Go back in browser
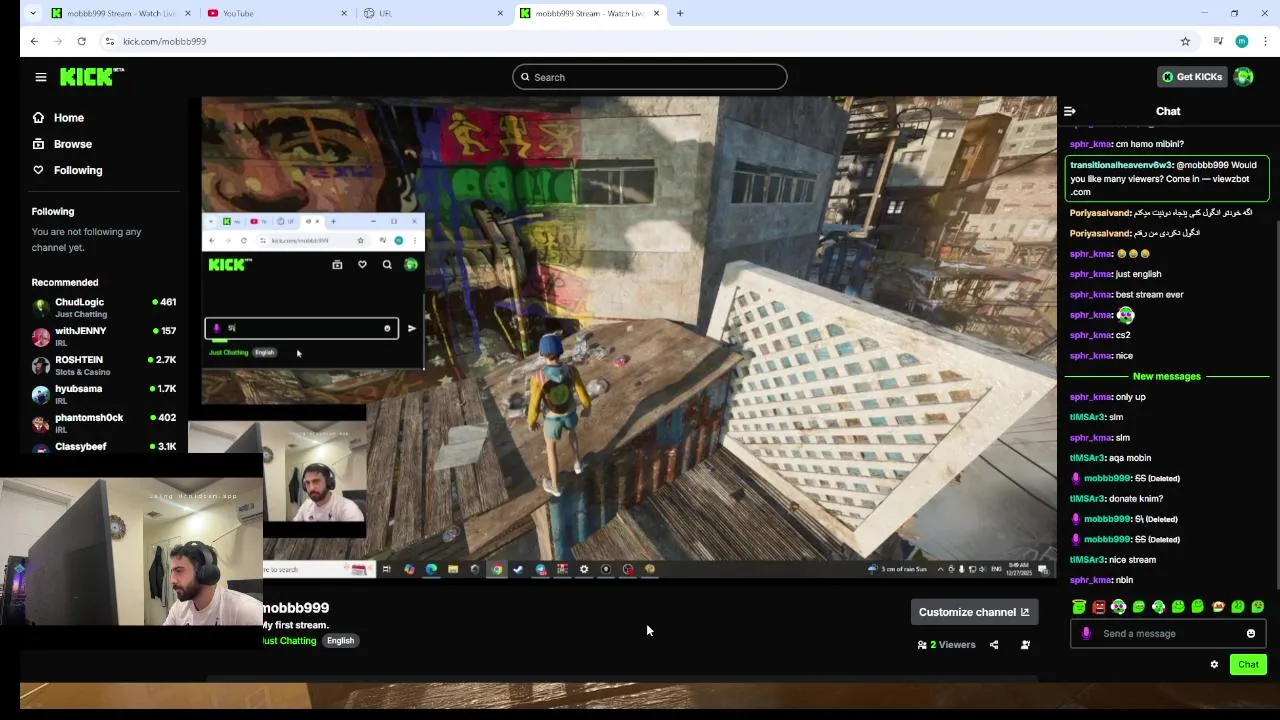Screen dimensions: 1280x720 pyautogui.click(x=34, y=41)
